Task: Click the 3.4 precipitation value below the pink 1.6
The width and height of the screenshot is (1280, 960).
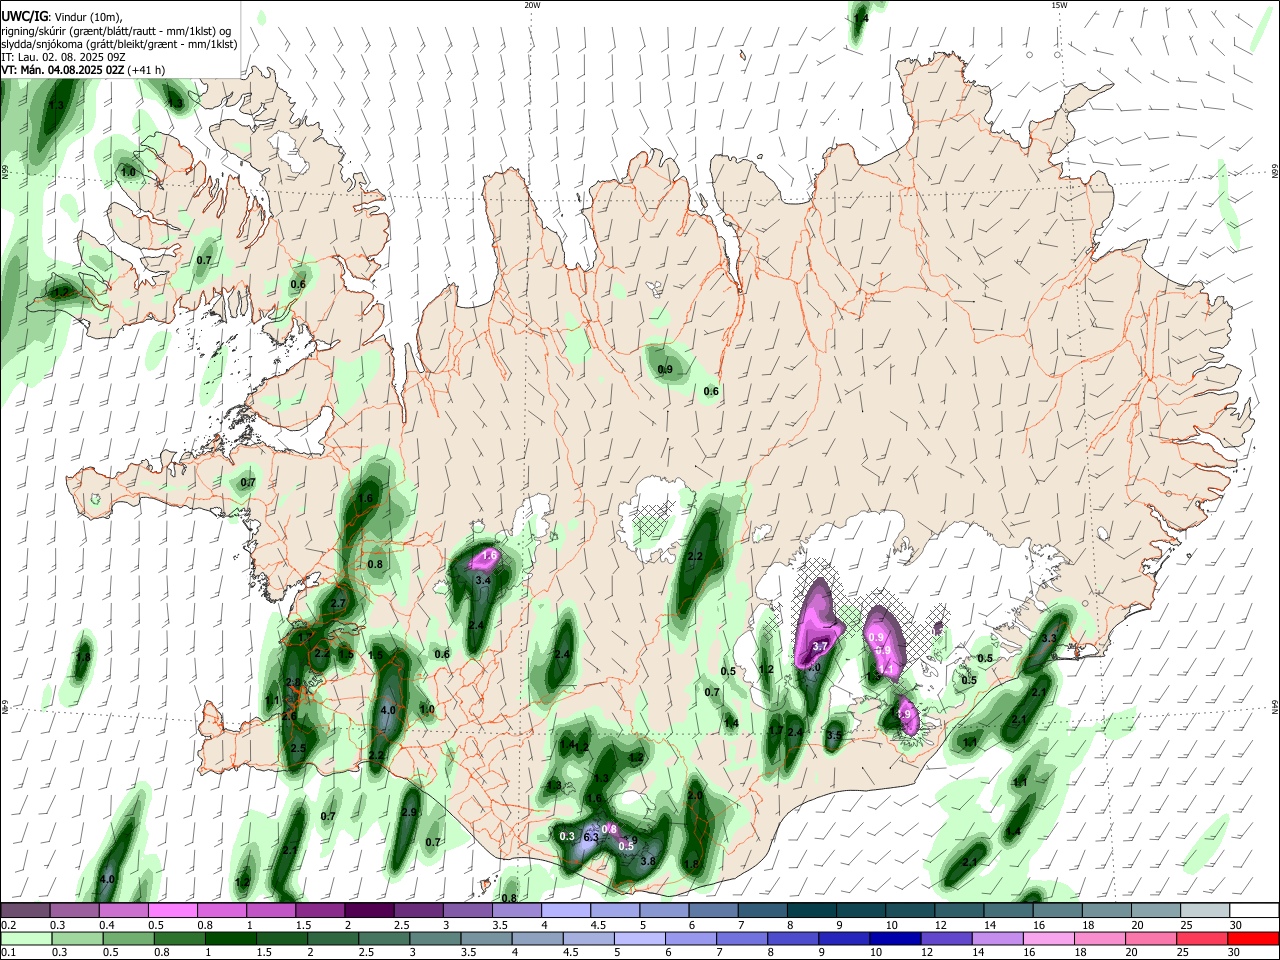Action: (x=483, y=580)
